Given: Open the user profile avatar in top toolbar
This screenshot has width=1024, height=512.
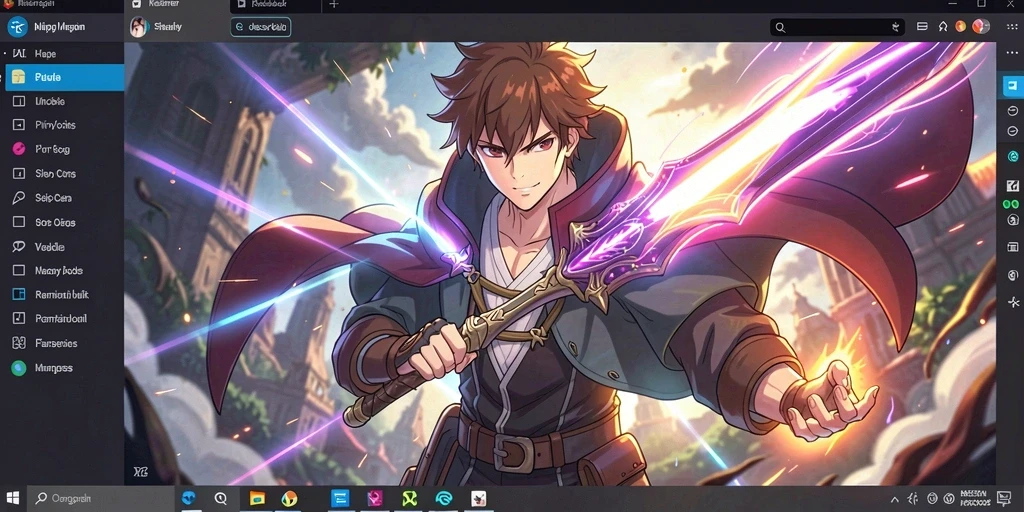Looking at the screenshot, I should [980, 27].
